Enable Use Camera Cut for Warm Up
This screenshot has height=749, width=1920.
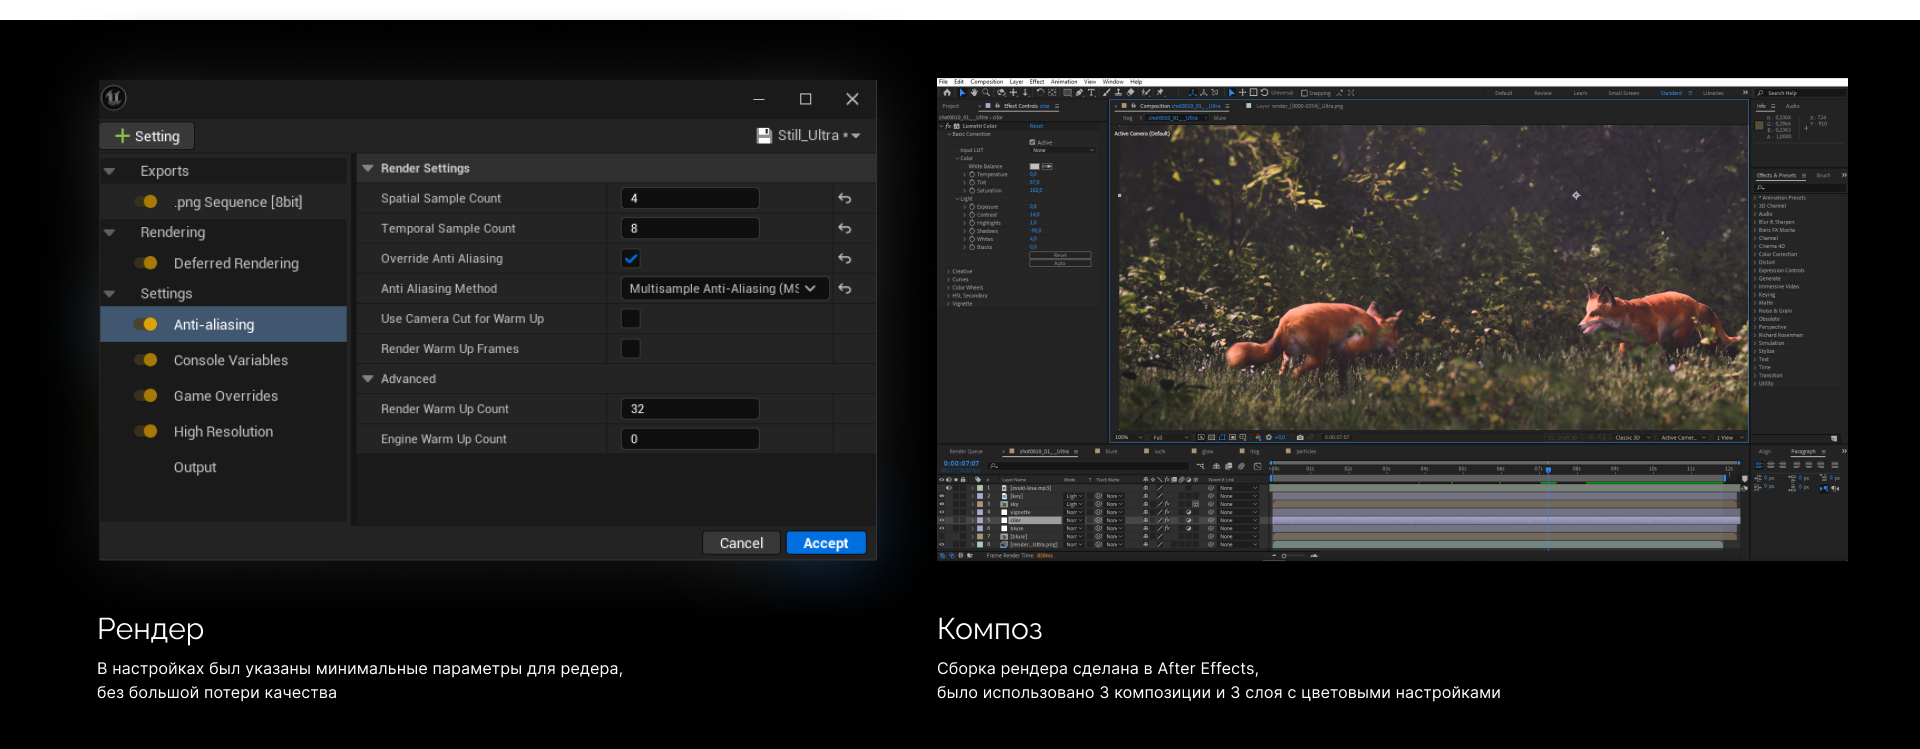click(631, 318)
